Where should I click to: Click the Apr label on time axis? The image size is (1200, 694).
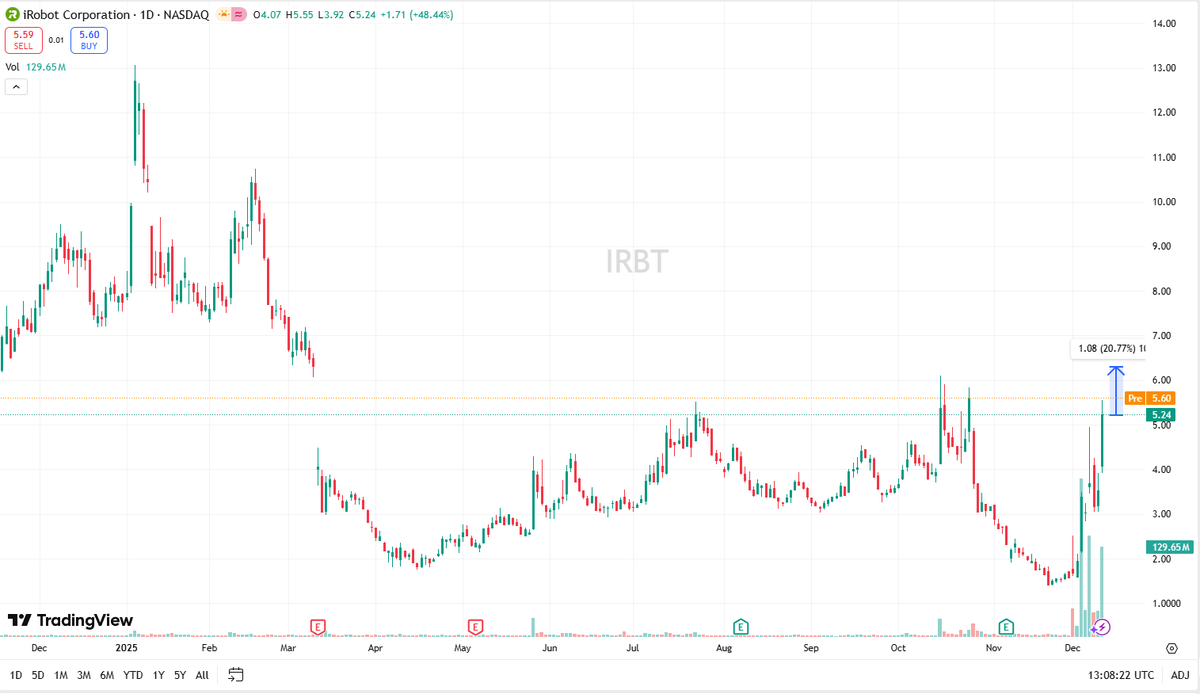(376, 648)
